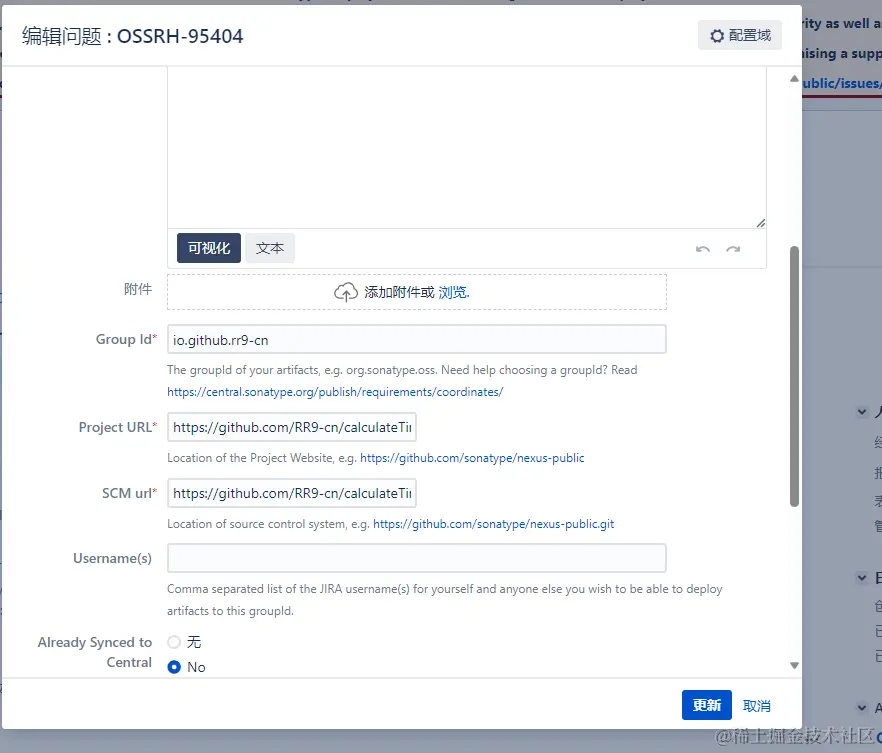Click the 编辑问题 : OSSRH-95404 dialog title

click(133, 36)
